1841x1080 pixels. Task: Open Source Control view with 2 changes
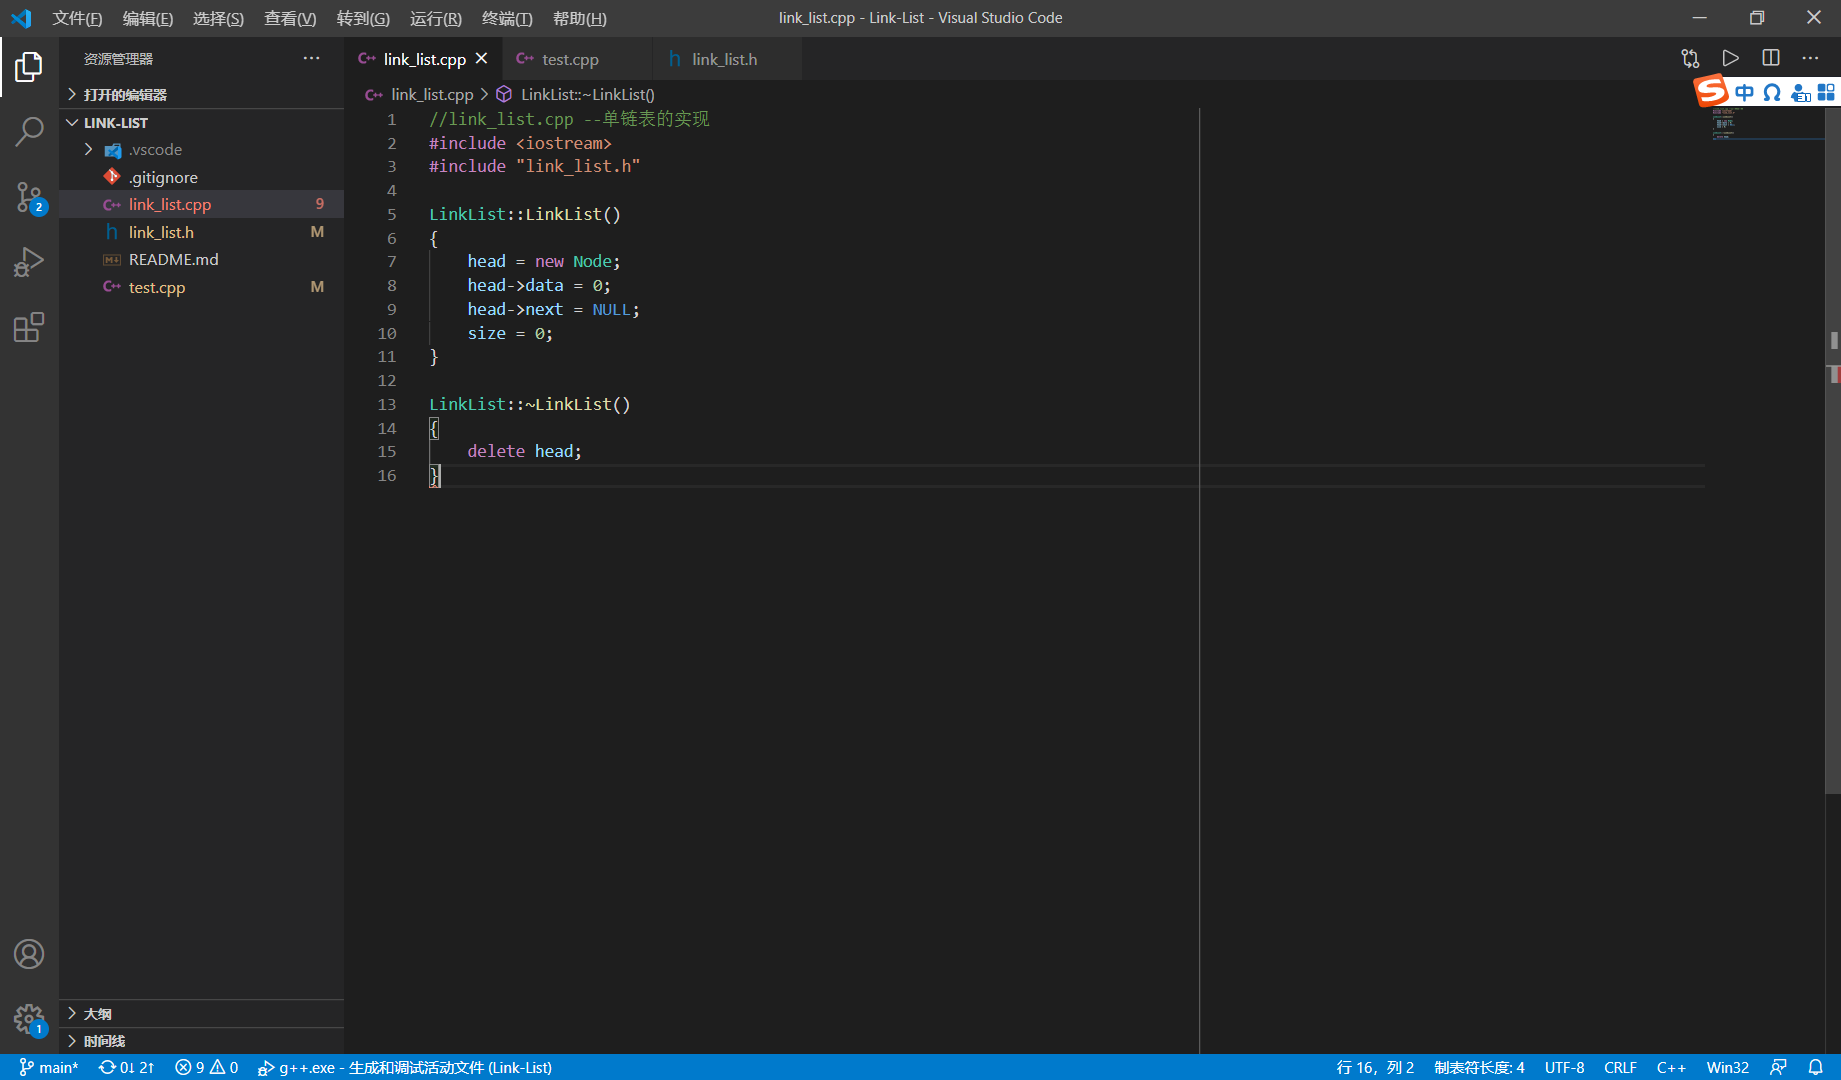(x=29, y=197)
